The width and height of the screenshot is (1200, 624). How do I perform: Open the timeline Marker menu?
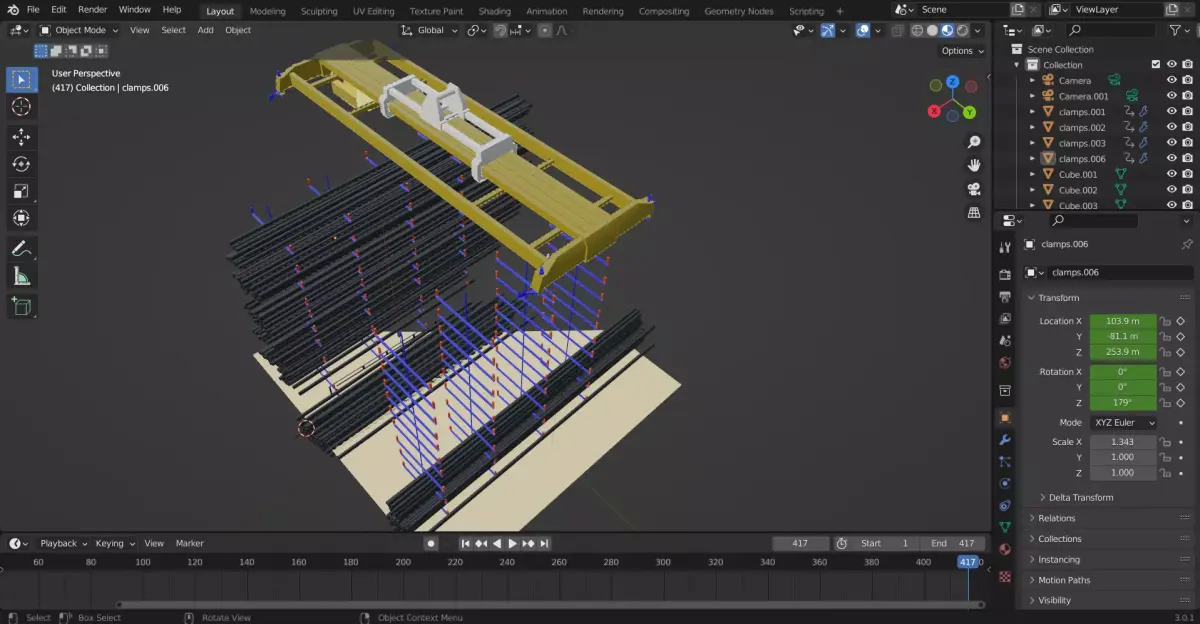(x=190, y=543)
